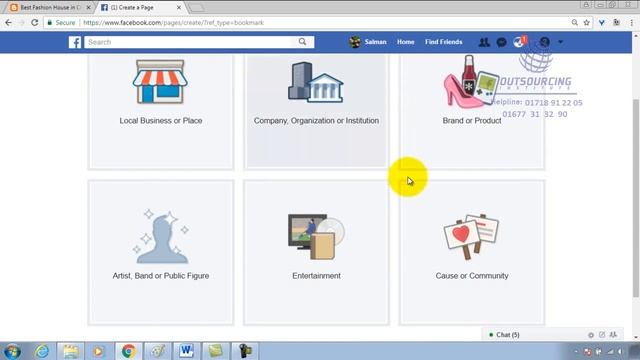Click the search magnifier button
This screenshot has height=360, width=640.
click(x=302, y=42)
